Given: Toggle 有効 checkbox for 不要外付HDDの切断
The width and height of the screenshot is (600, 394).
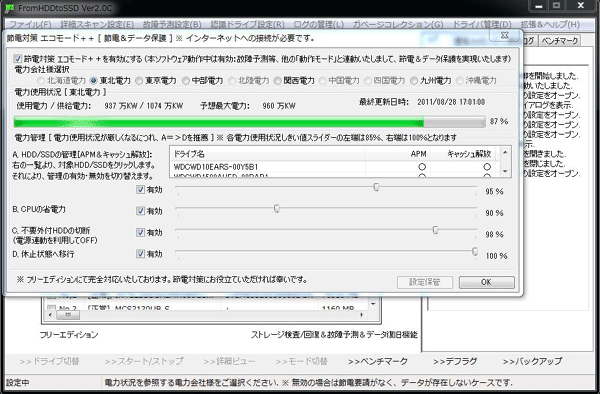Looking at the screenshot, I should tap(140, 233).
